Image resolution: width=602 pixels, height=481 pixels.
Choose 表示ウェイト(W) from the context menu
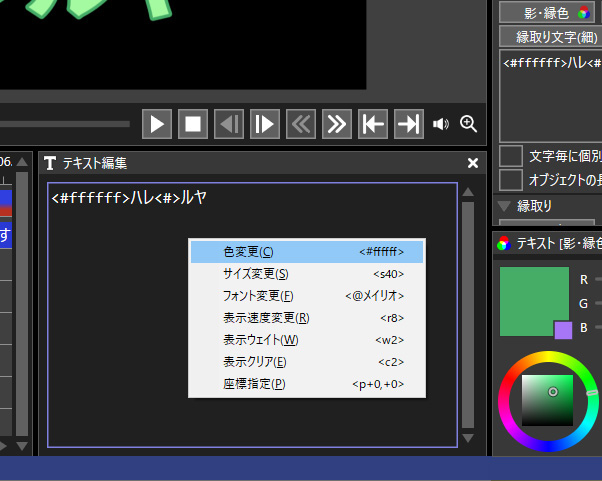pyautogui.click(x=307, y=340)
